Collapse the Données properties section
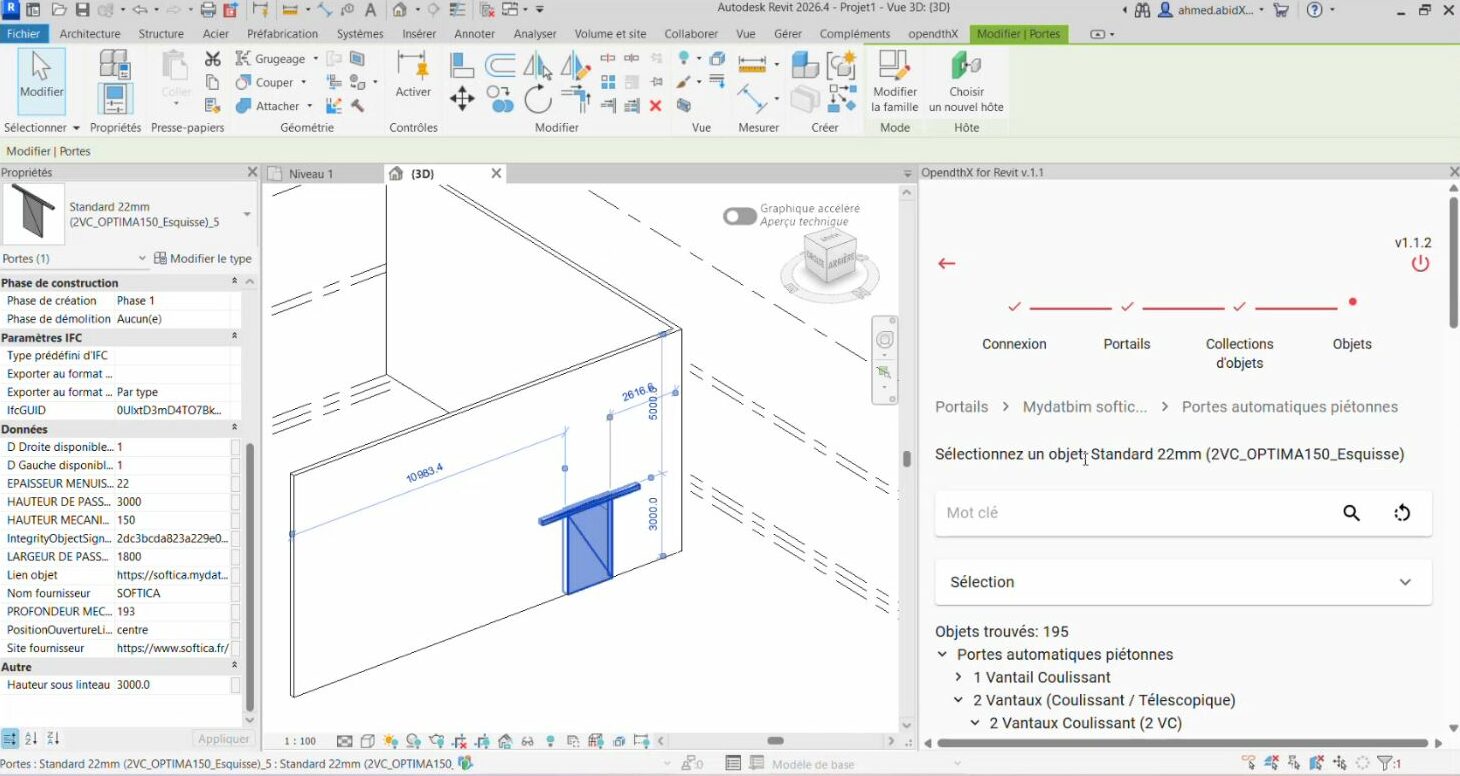The image size is (1460, 776). coord(235,429)
